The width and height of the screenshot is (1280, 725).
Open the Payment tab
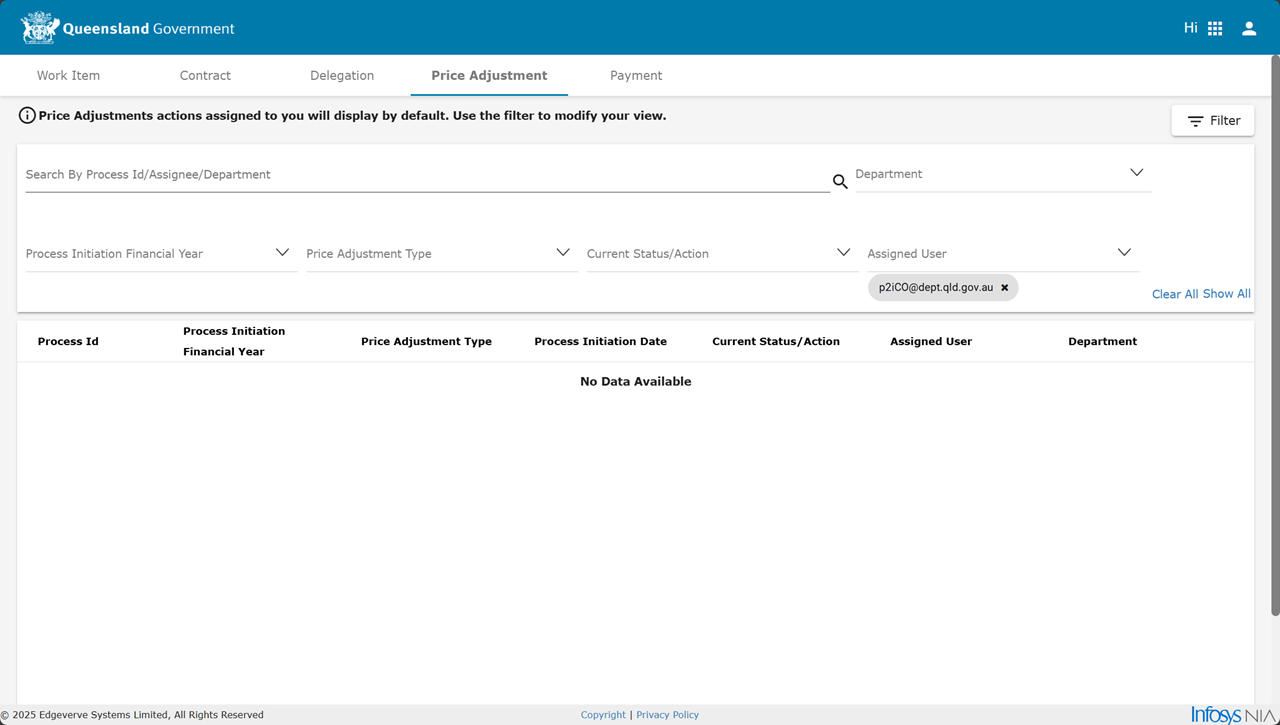[636, 76]
